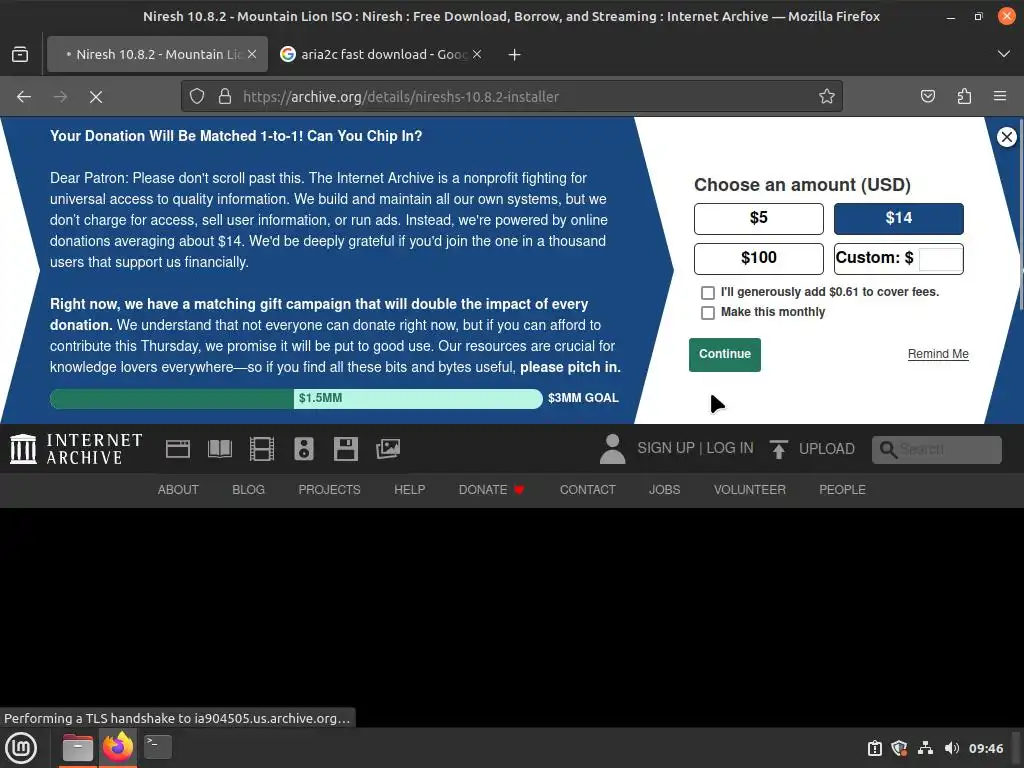Bookmark this page with star icon
This screenshot has height=768, width=1024.
[827, 97]
